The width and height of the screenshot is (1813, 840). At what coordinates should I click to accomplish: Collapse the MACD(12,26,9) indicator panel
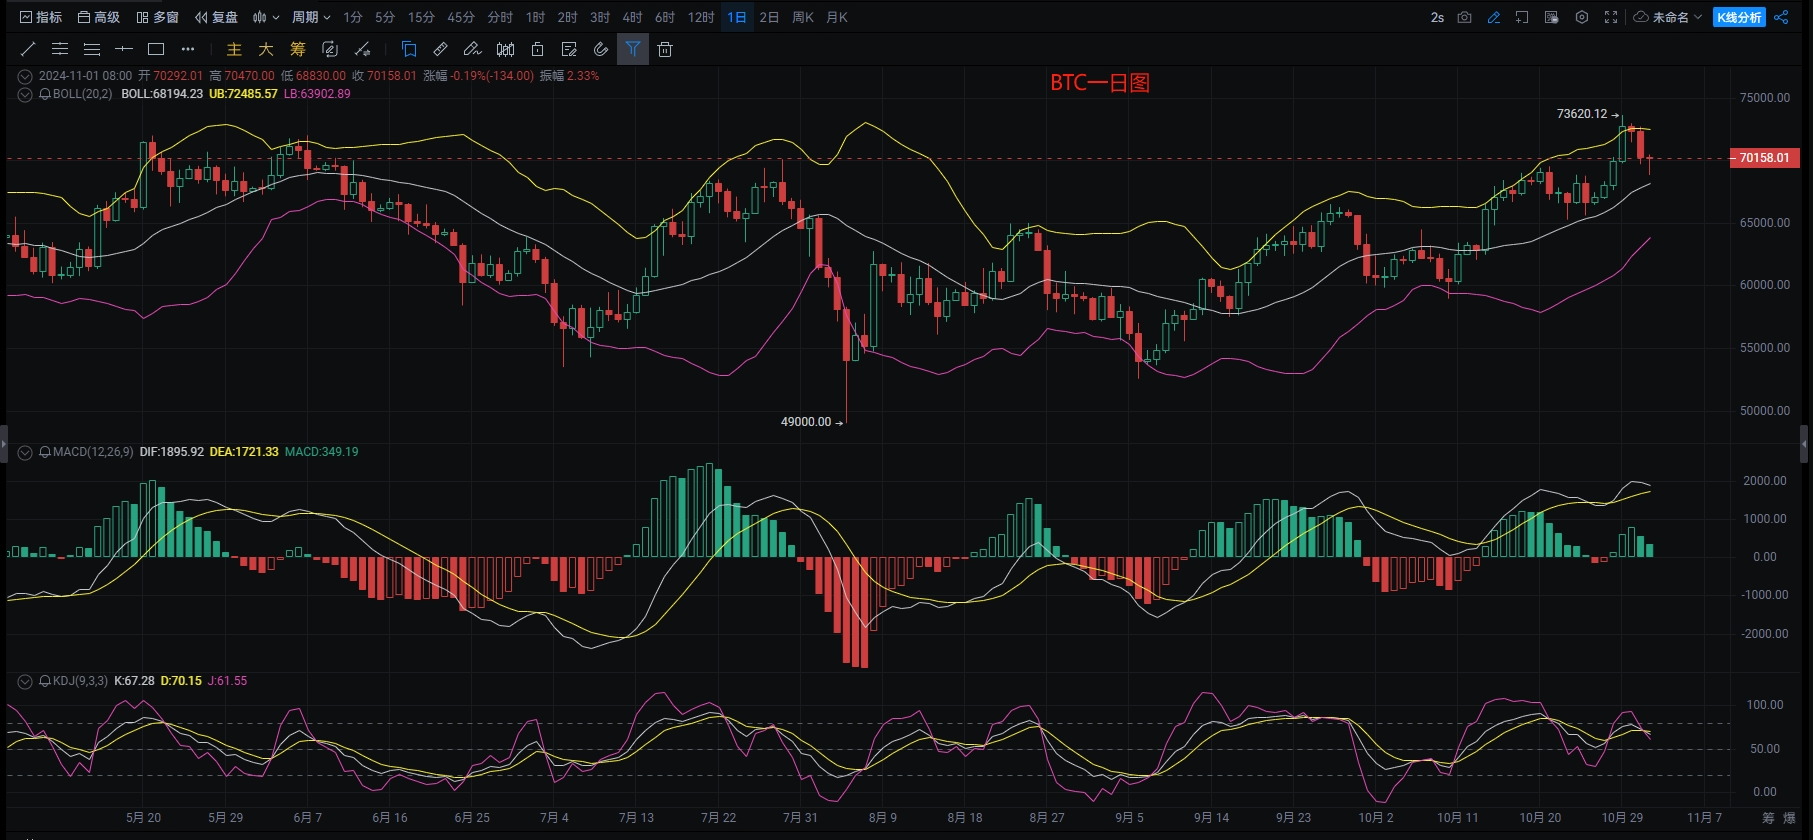(25, 452)
